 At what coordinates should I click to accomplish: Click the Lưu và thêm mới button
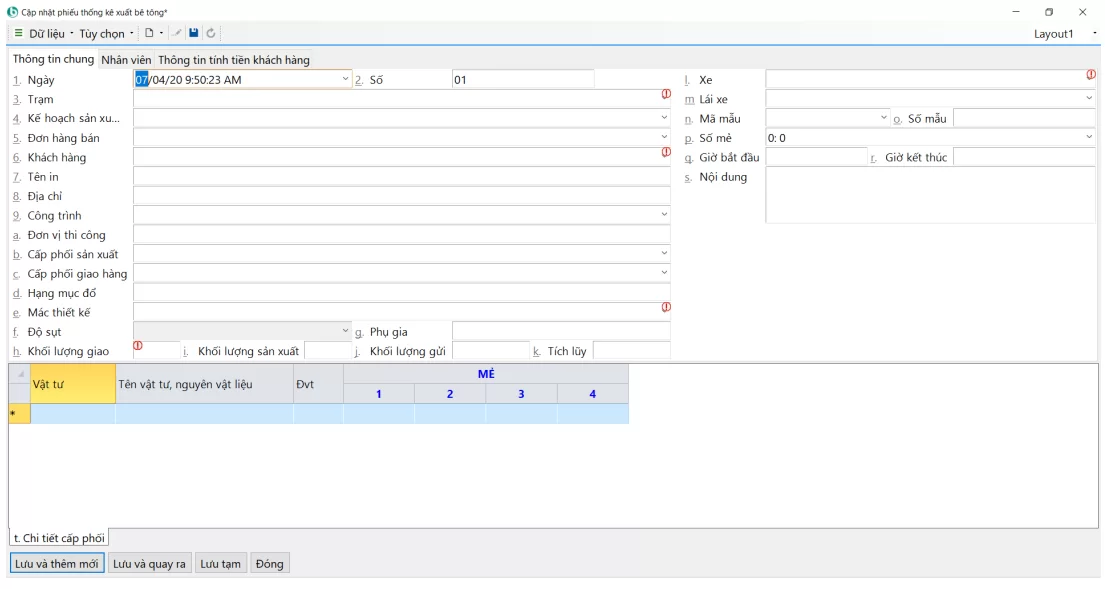57,564
